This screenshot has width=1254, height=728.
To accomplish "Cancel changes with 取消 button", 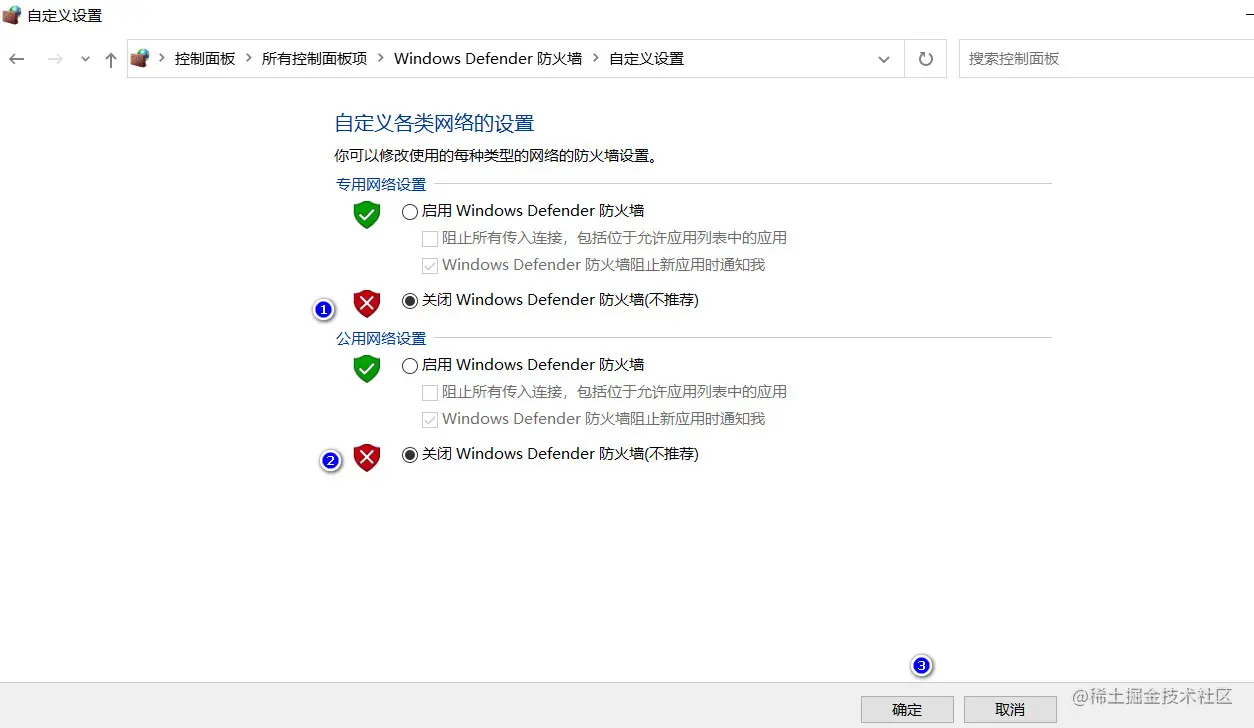I will point(1010,709).
